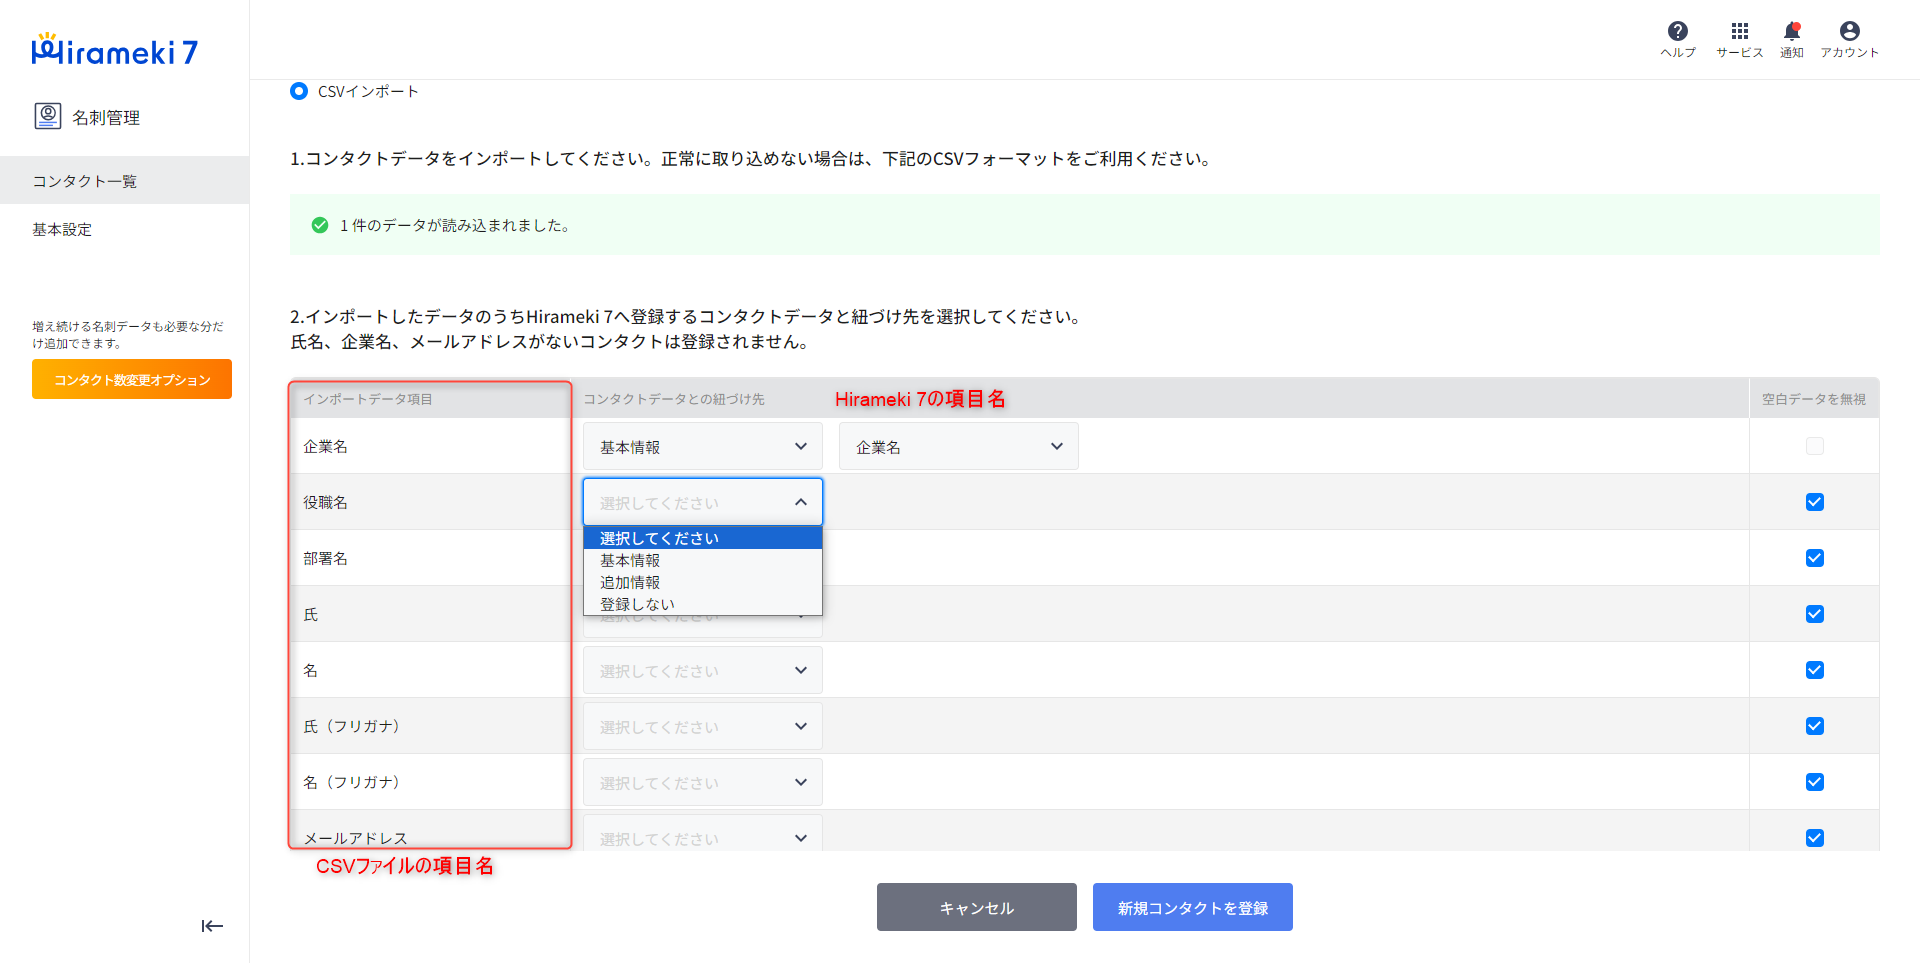Click the Hirameki 7 logo
This screenshot has height=963, width=1920.
(x=115, y=50)
